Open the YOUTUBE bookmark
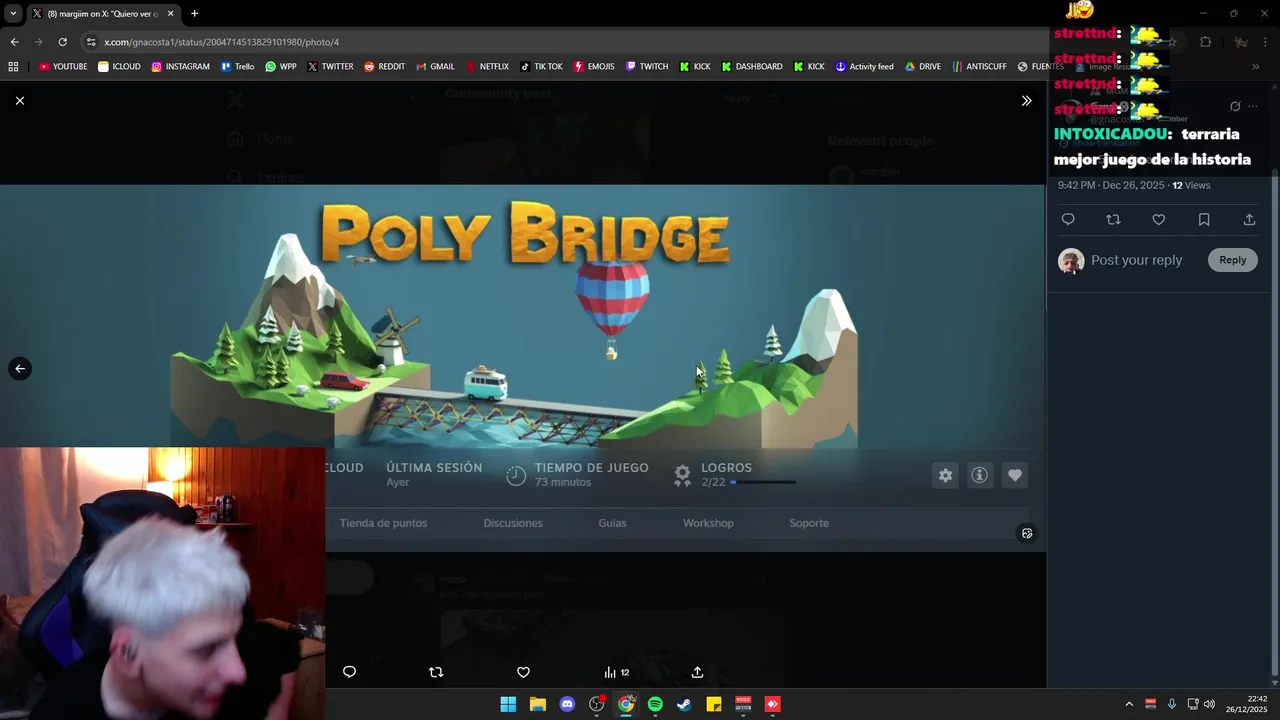 [63, 67]
